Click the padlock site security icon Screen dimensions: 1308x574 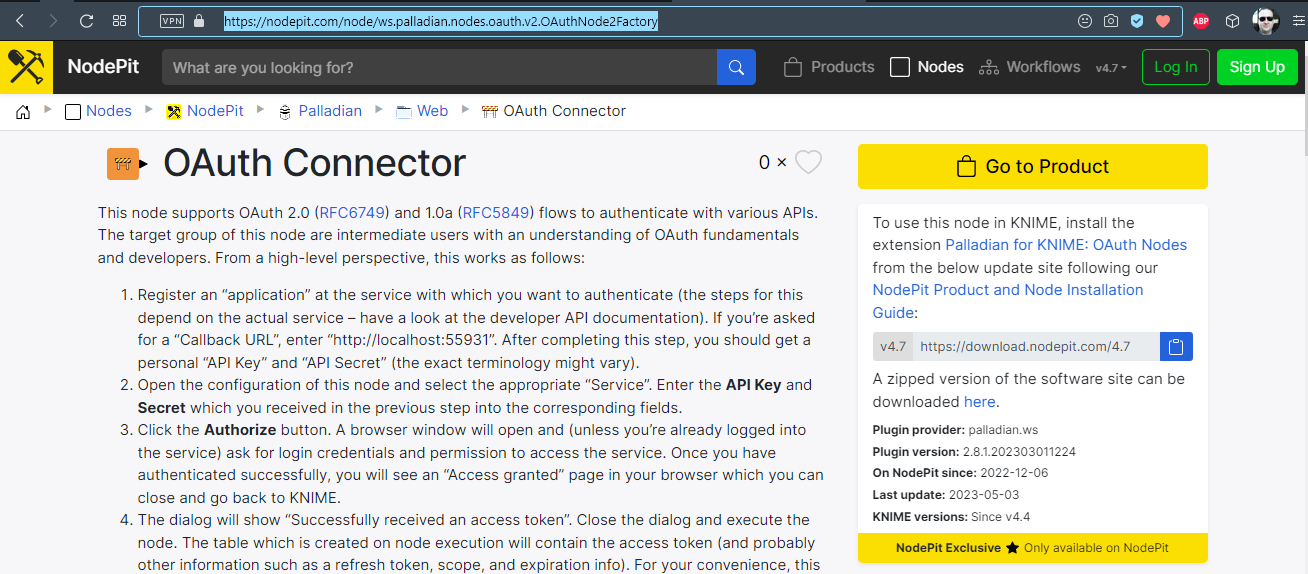pos(199,21)
